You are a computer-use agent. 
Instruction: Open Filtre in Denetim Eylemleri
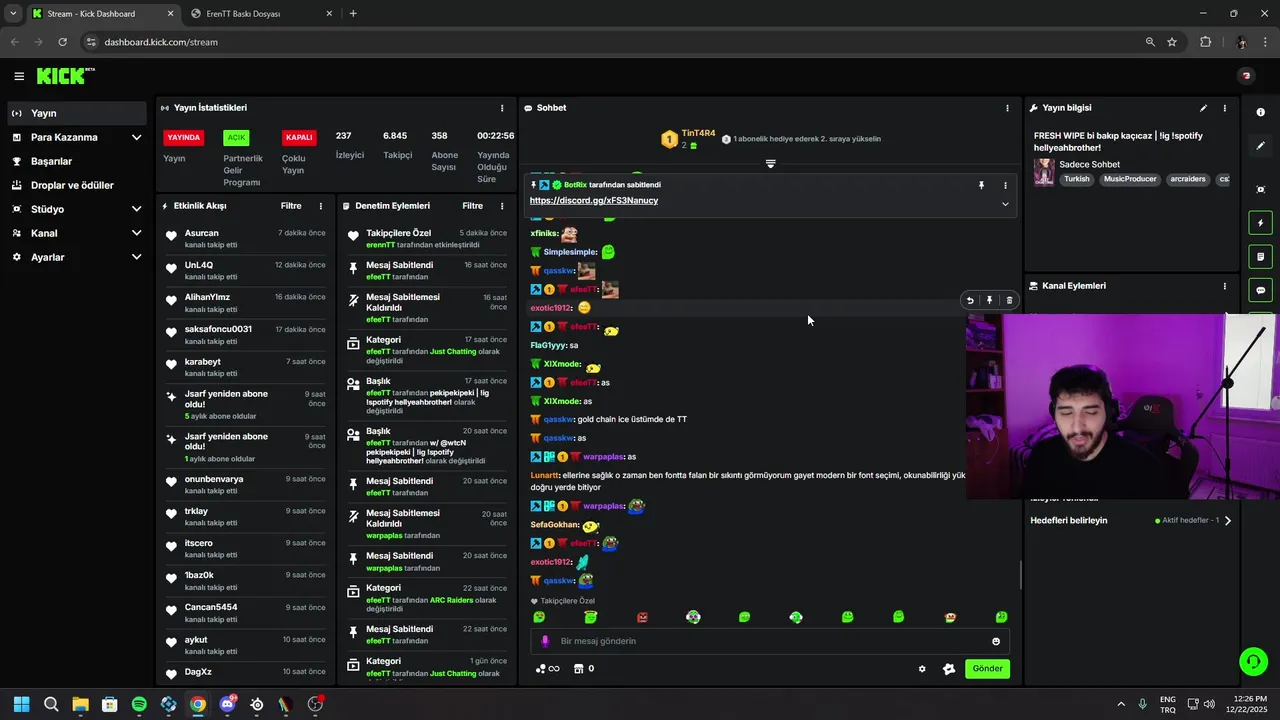pos(473,206)
